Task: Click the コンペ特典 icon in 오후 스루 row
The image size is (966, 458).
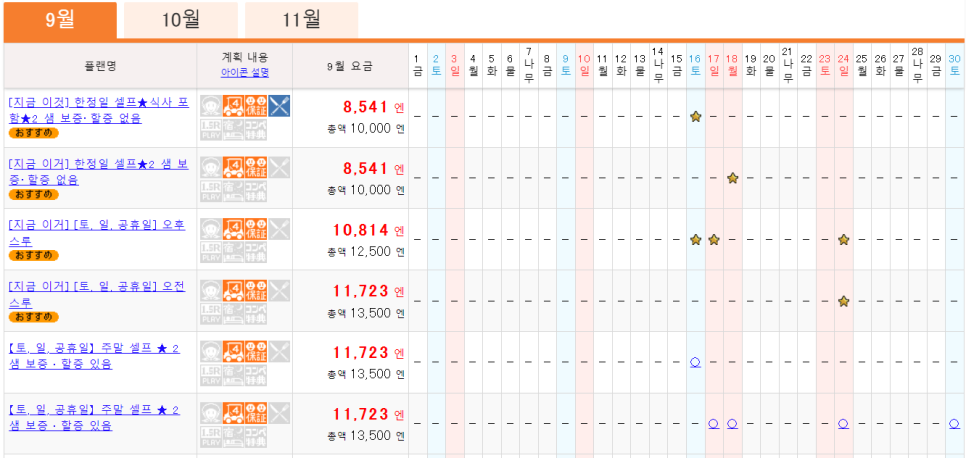Action: click(256, 252)
